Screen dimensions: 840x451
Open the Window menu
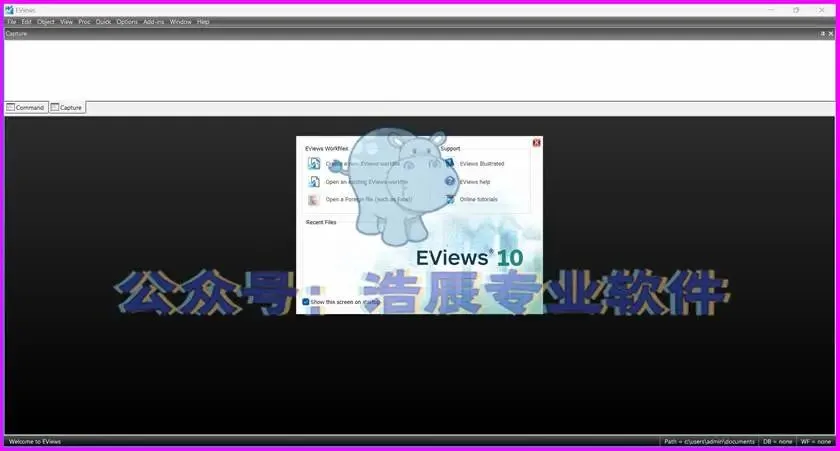pos(181,22)
